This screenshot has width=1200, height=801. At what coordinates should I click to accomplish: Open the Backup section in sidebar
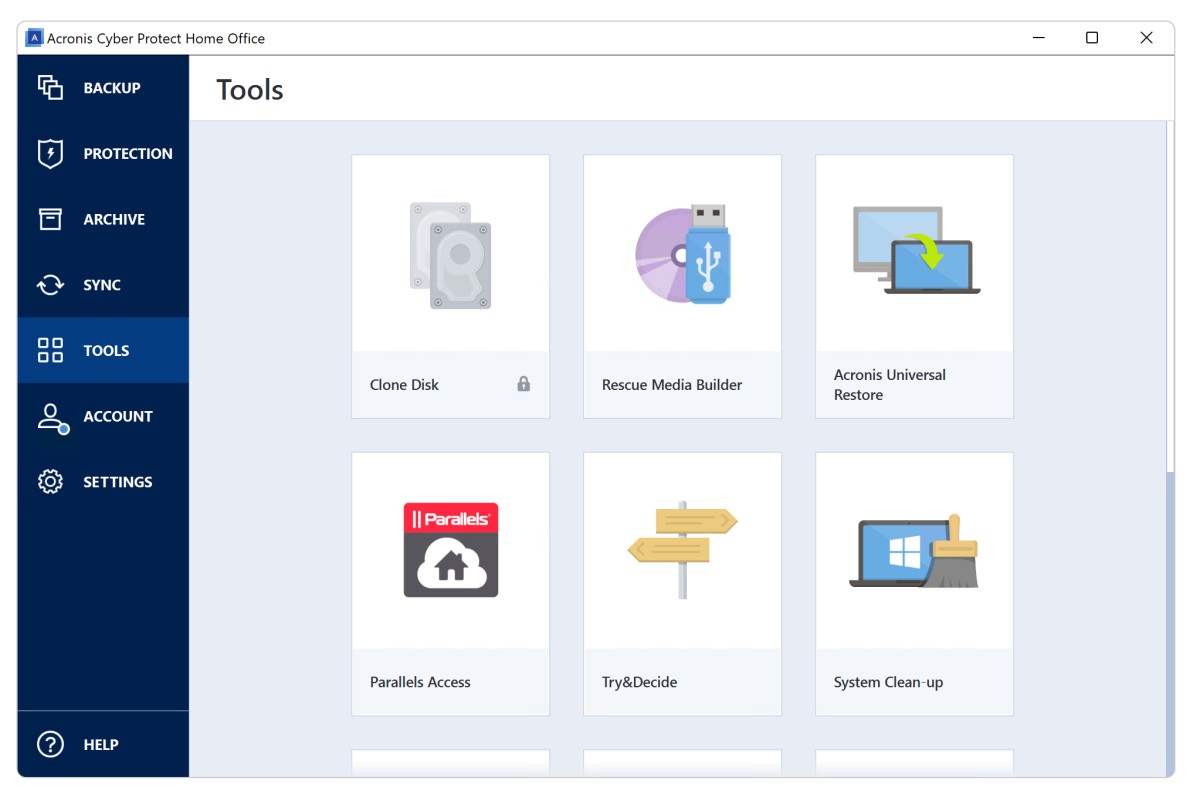click(x=103, y=88)
